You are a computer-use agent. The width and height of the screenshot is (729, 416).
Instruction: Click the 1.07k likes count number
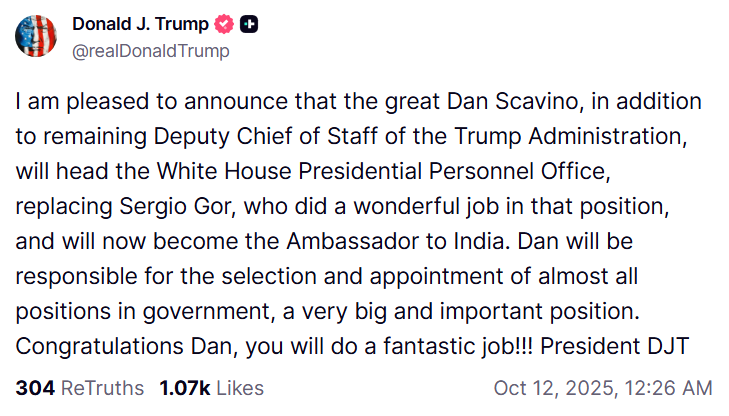[183, 387]
